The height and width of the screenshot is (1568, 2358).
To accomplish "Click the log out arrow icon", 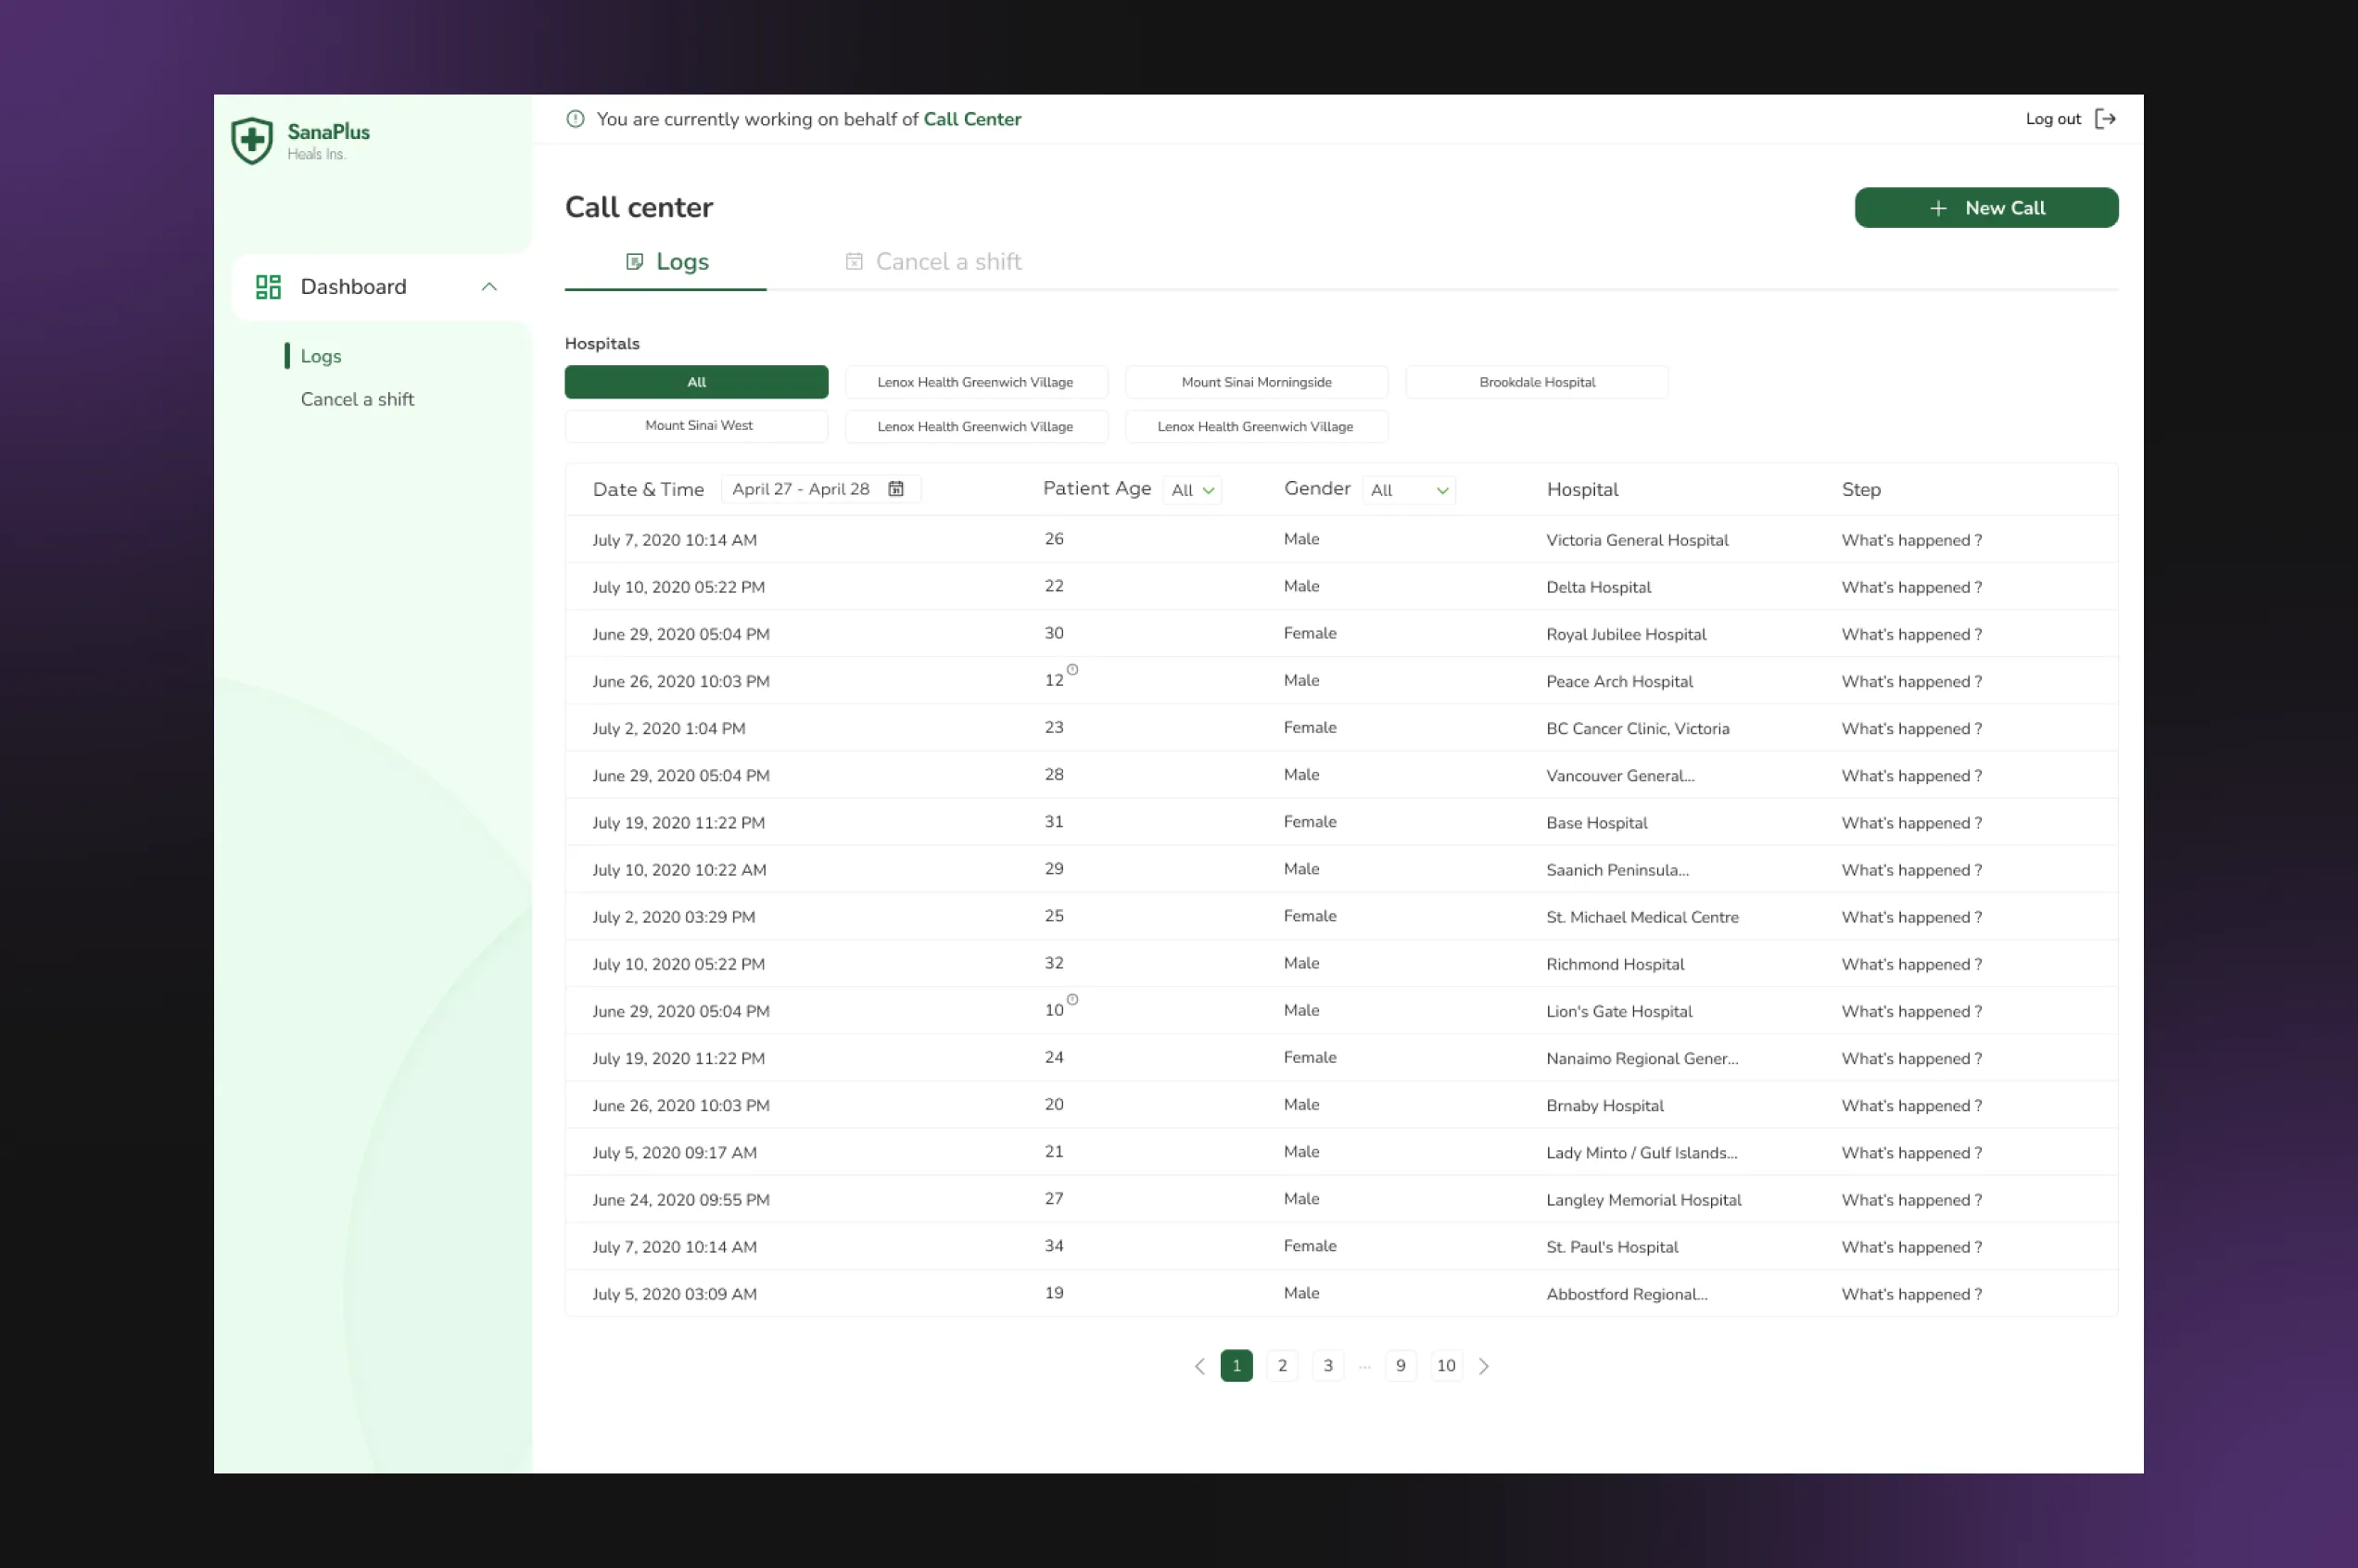I will 2105,119.
